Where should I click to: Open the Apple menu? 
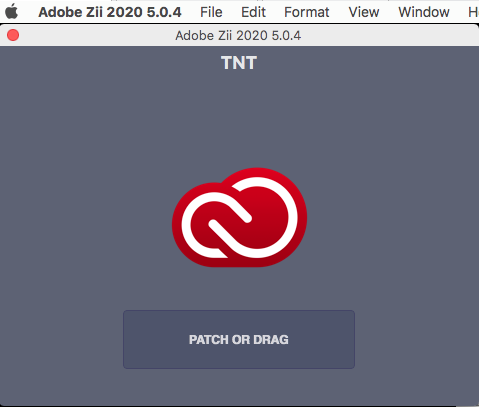11,11
